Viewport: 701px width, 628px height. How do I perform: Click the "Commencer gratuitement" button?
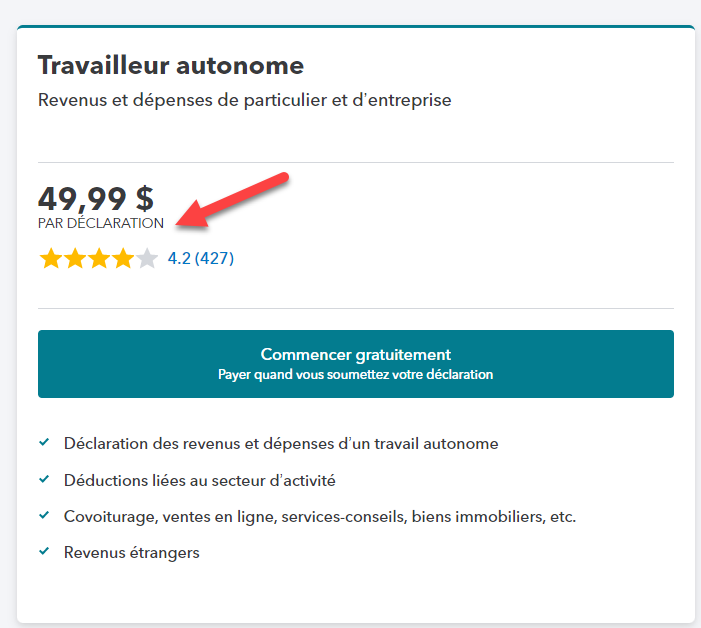point(355,364)
